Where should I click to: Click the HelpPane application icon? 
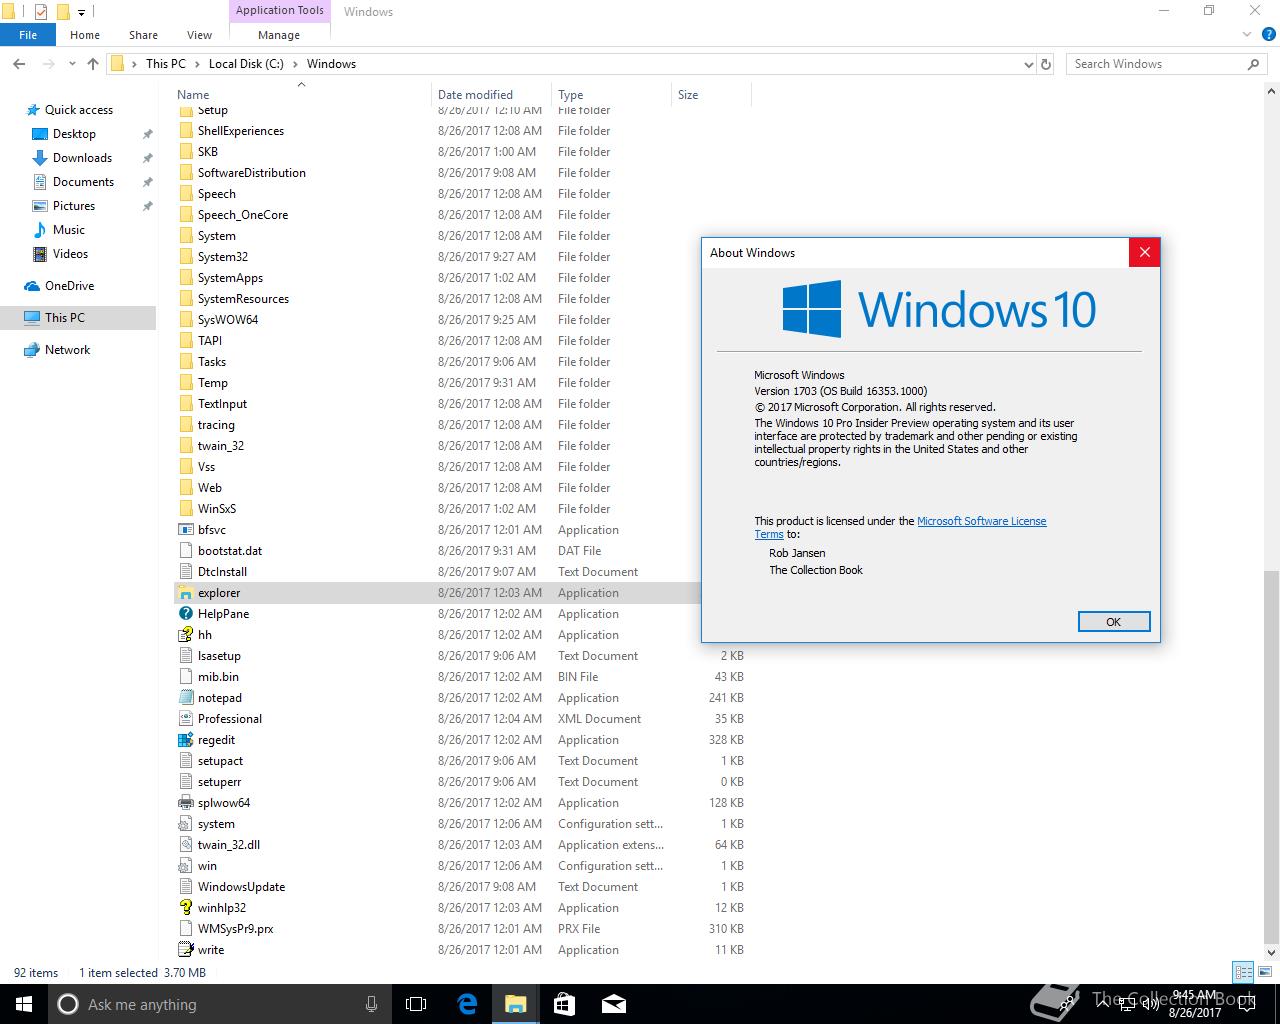pyautogui.click(x=185, y=614)
